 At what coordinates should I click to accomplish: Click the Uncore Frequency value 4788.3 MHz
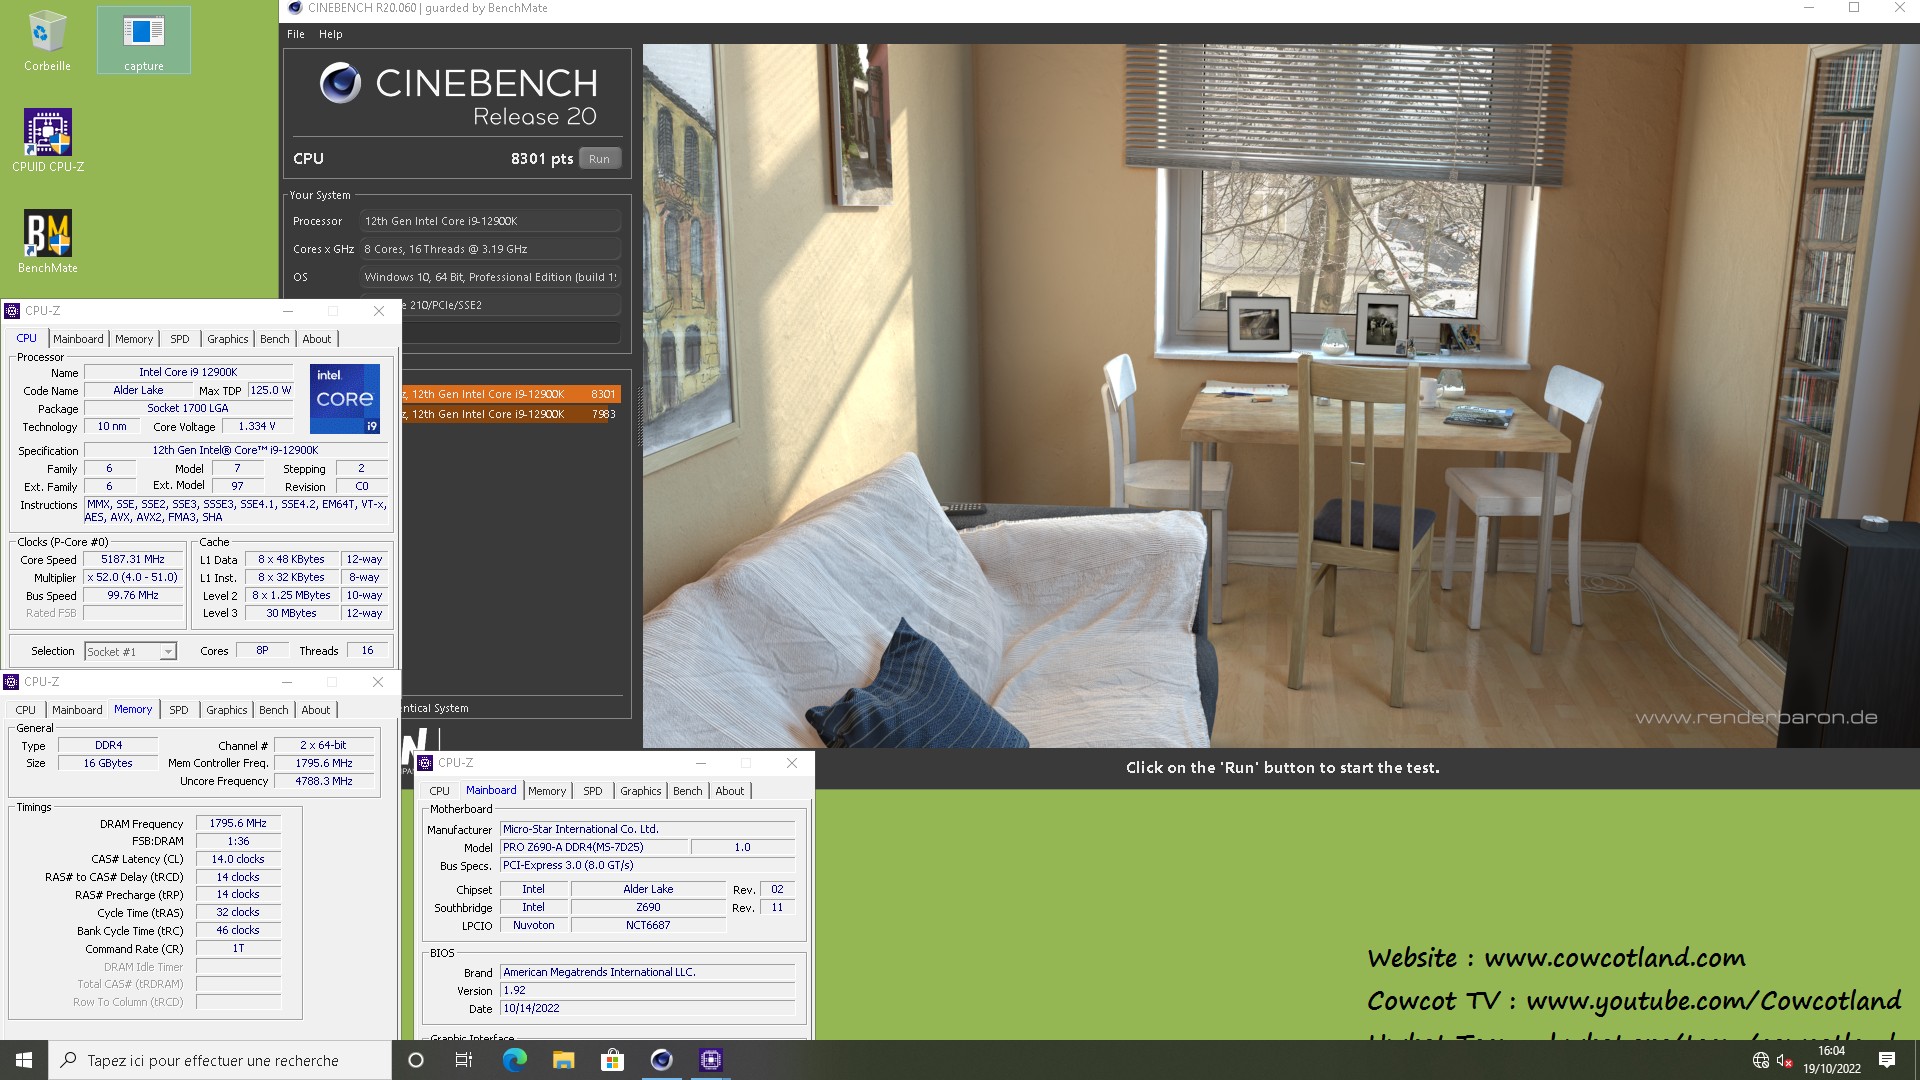click(324, 782)
